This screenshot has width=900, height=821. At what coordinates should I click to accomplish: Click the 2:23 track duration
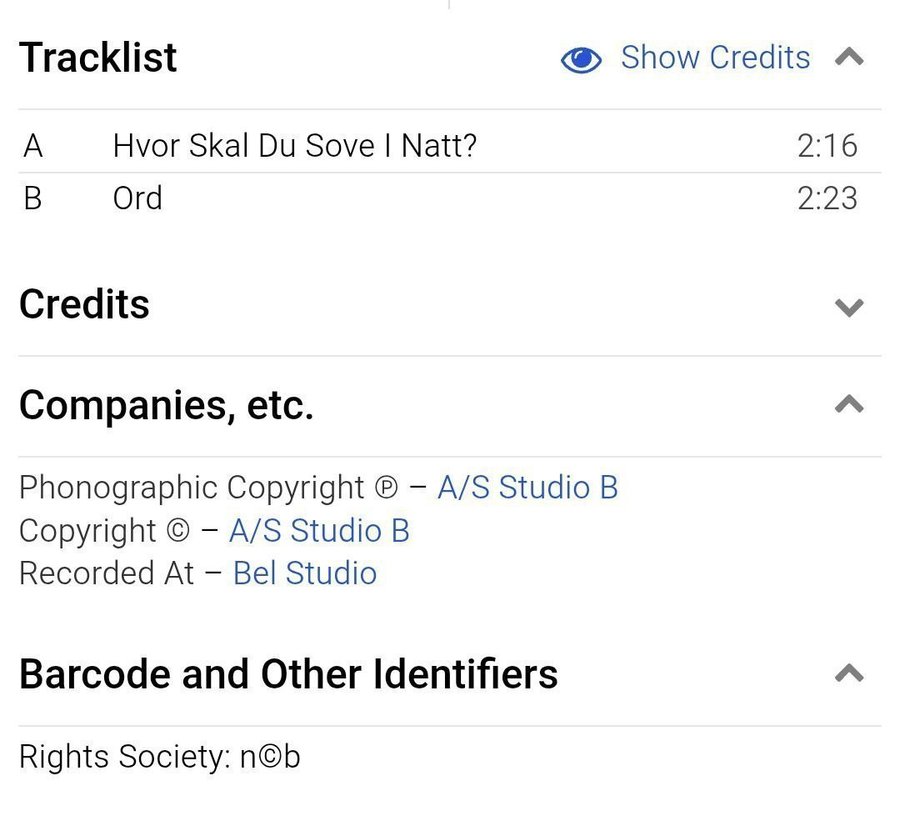tap(827, 198)
